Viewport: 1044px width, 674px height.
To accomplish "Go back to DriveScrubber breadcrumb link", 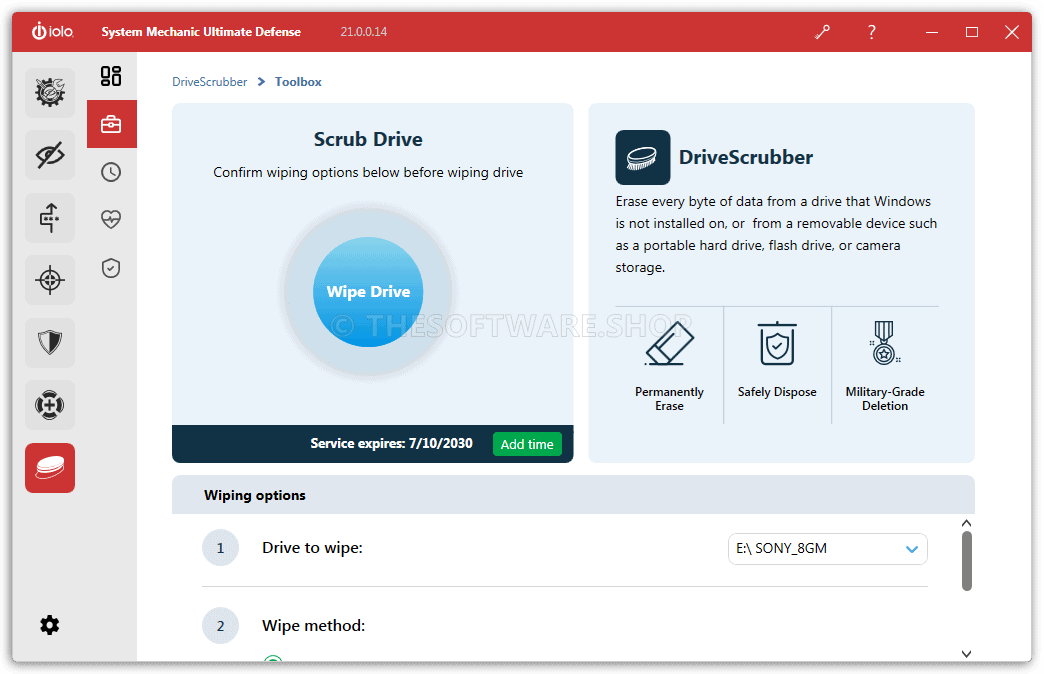I will (210, 82).
